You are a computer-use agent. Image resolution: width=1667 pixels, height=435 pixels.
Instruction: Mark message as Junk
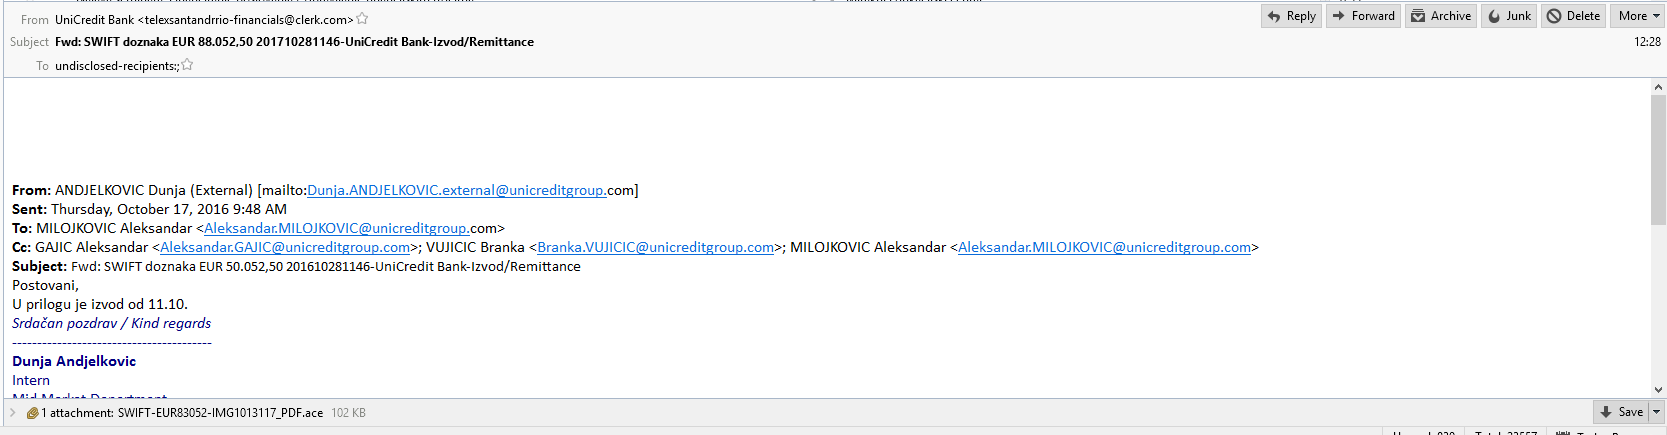point(1509,16)
